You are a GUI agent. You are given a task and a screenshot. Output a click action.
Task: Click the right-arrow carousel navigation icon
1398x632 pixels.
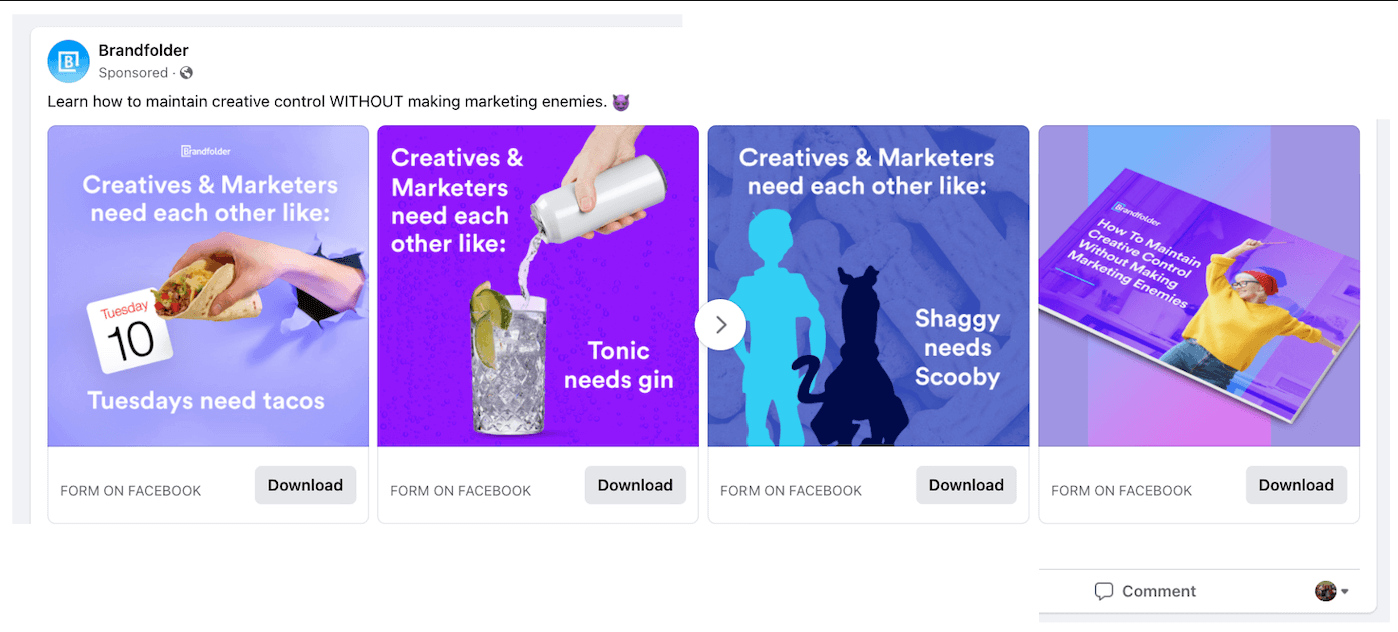720,324
